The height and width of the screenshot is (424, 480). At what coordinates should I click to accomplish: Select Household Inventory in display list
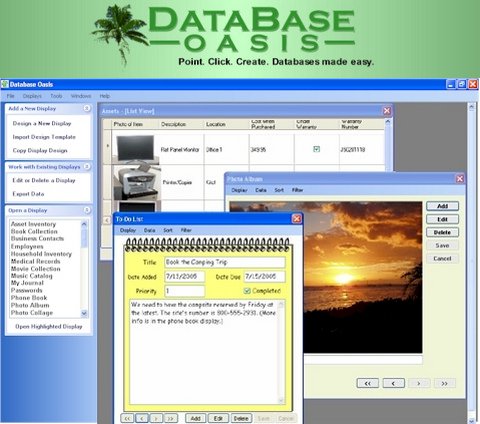(41, 254)
